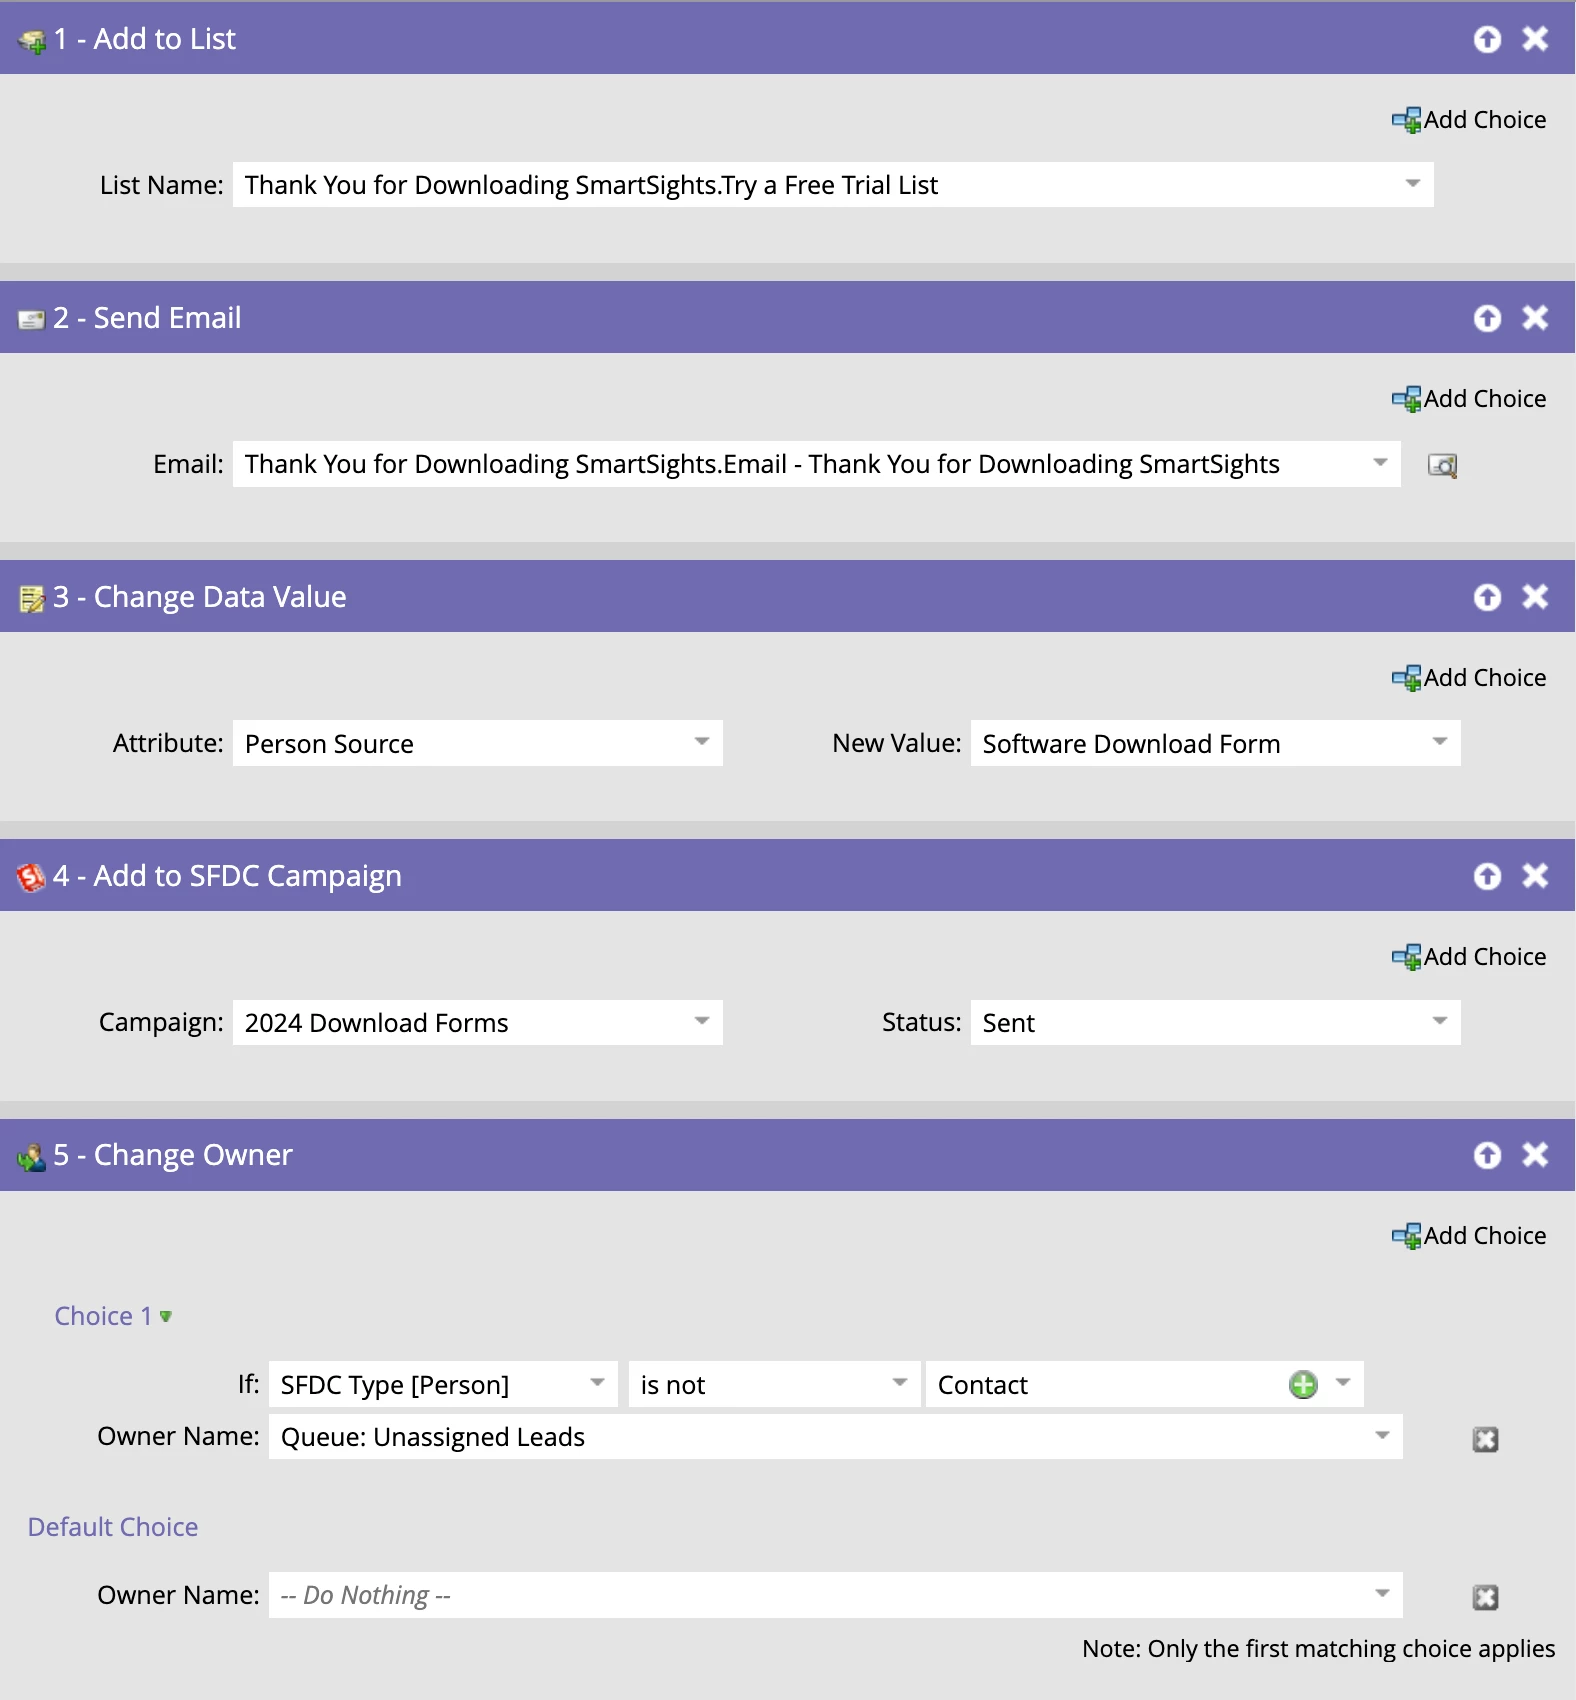Click the '2 - Send Email' header title
The height and width of the screenshot is (1700, 1576).
tap(147, 318)
